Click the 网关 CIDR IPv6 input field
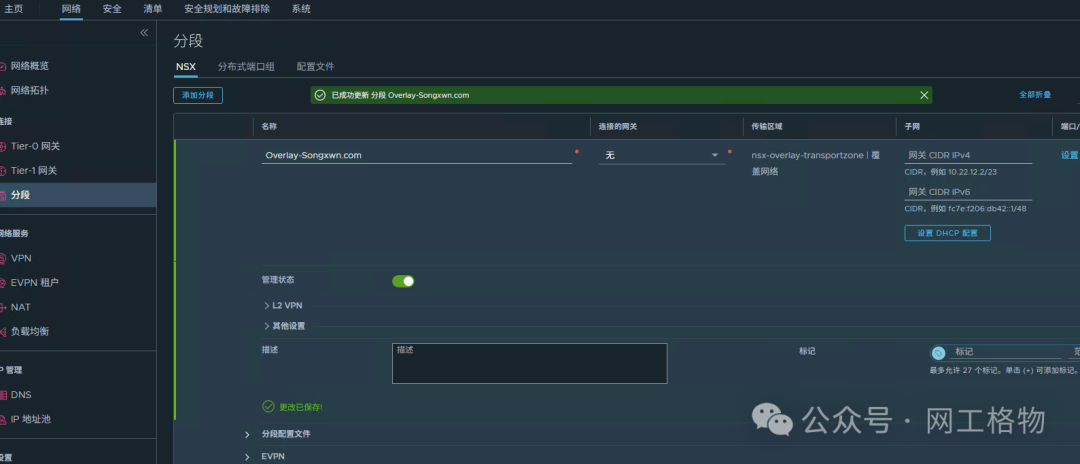Image resolution: width=1080 pixels, height=464 pixels. point(968,192)
